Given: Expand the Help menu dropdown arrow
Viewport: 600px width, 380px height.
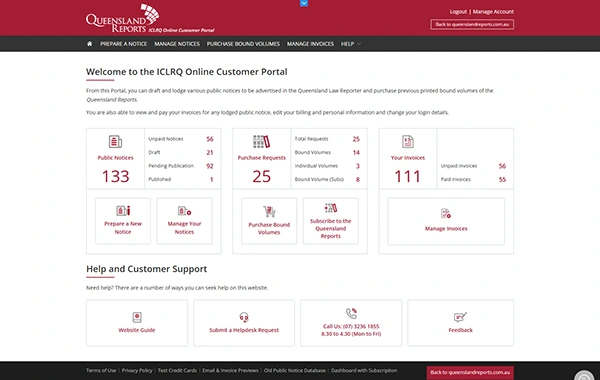Looking at the screenshot, I should tap(359, 44).
